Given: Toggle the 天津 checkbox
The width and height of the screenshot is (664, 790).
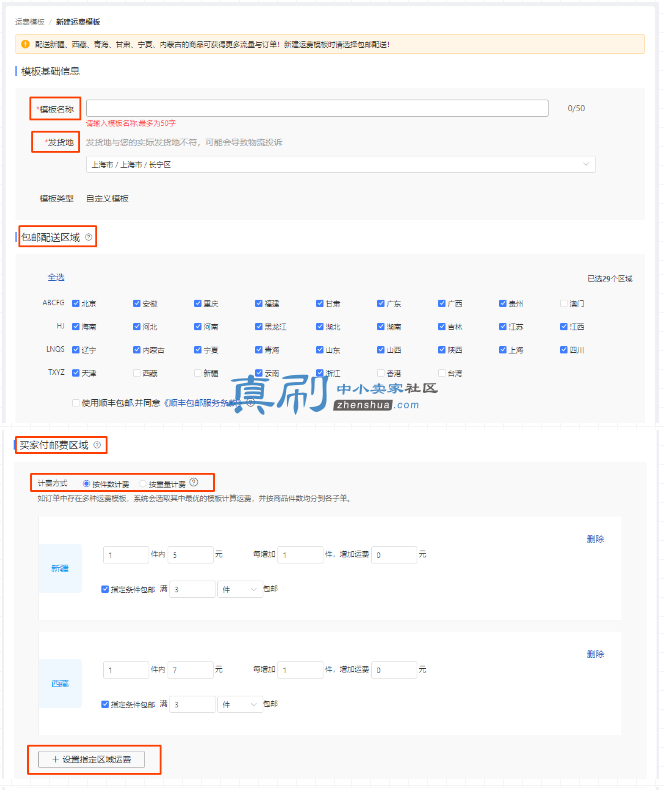Looking at the screenshot, I should click(x=76, y=373).
